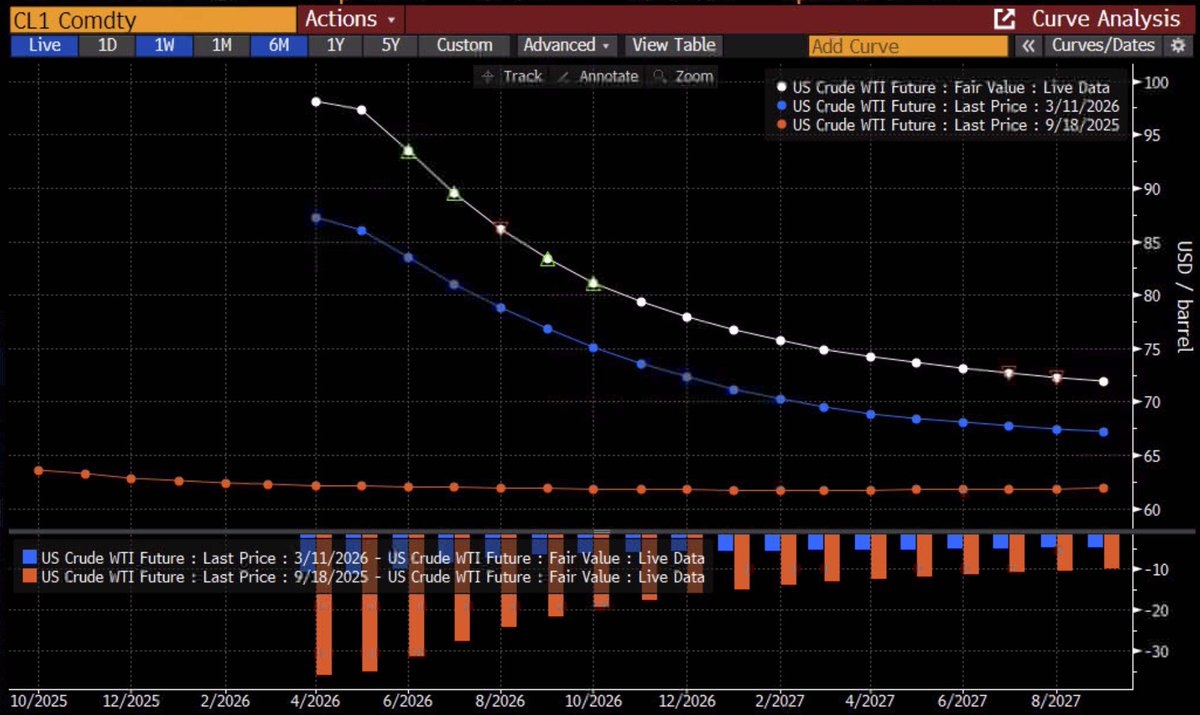Click first blue data point at 4/2026
This screenshot has height=715, width=1200.
pyautogui.click(x=316, y=218)
